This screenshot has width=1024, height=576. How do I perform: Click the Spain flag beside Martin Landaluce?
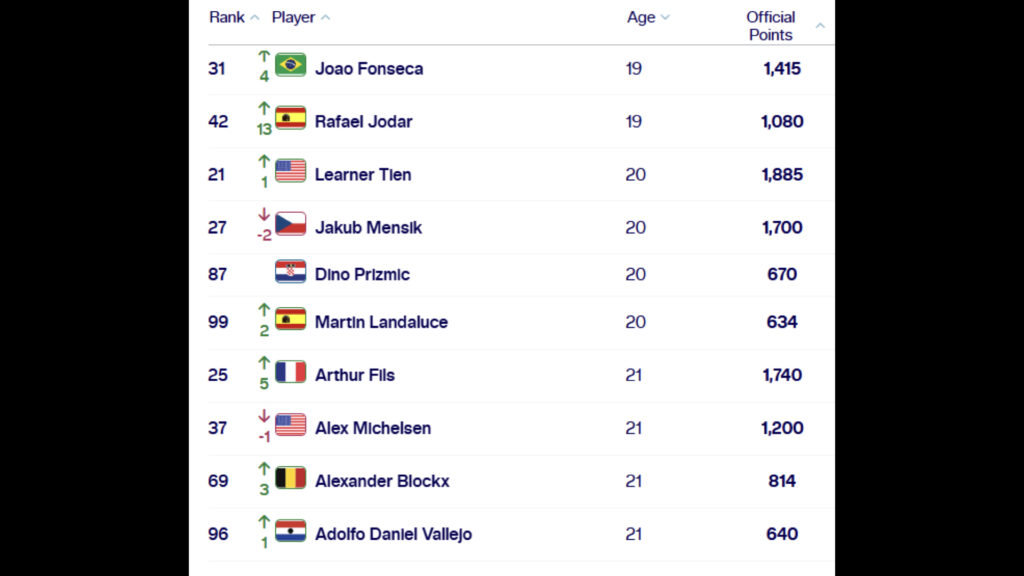(290, 318)
